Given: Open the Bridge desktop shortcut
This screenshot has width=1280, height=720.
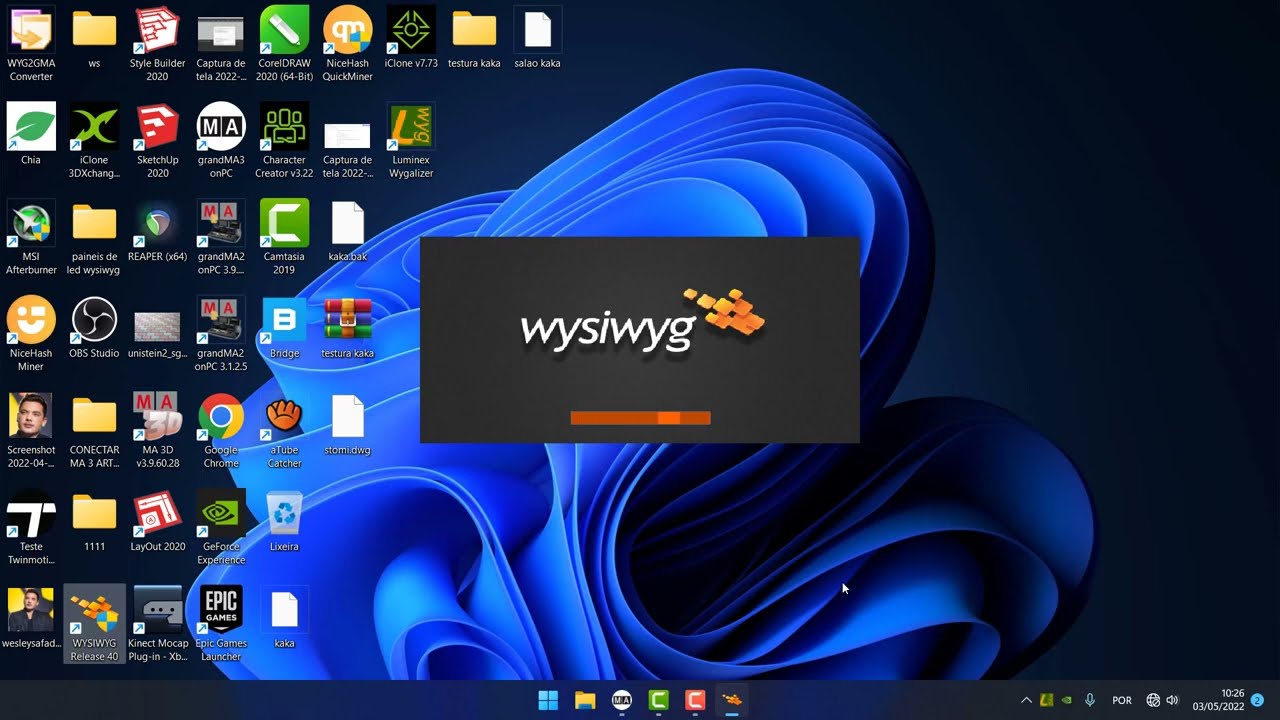Looking at the screenshot, I should point(284,329).
